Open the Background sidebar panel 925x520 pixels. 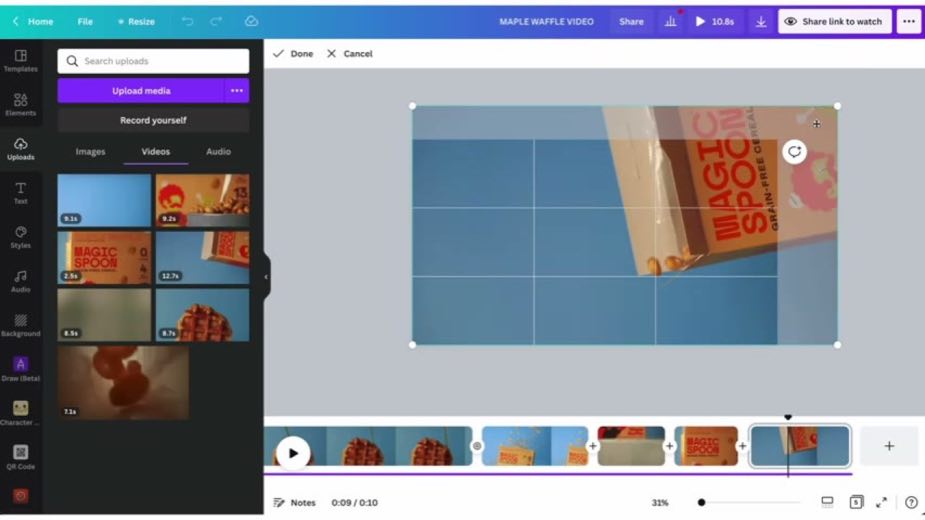(21, 325)
